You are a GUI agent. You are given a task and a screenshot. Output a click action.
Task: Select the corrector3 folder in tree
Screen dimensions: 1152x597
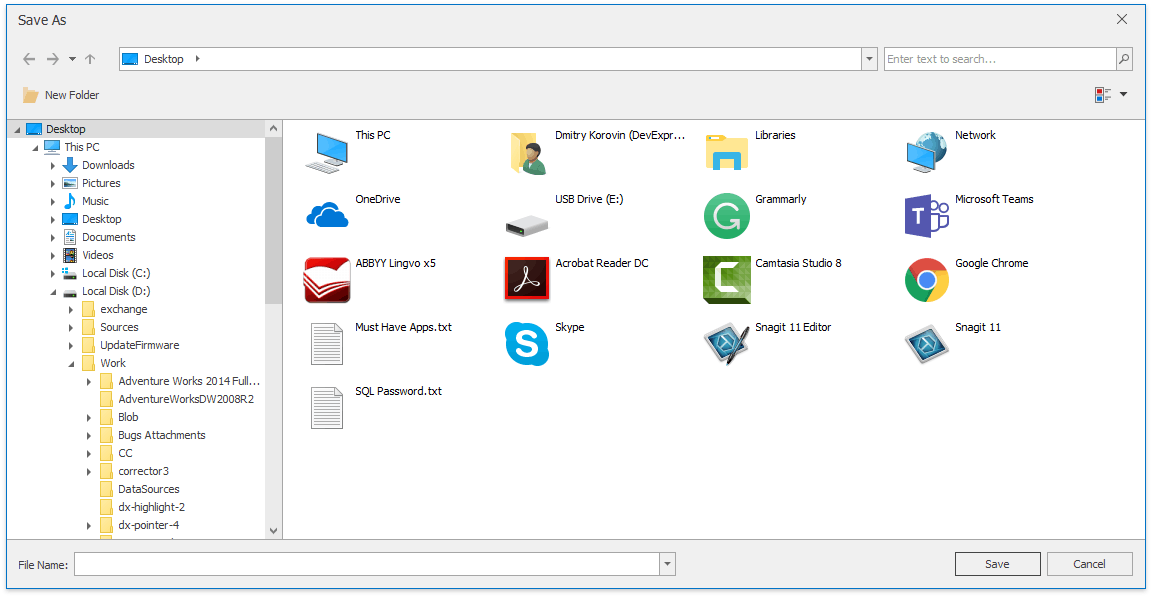pyautogui.click(x=143, y=471)
